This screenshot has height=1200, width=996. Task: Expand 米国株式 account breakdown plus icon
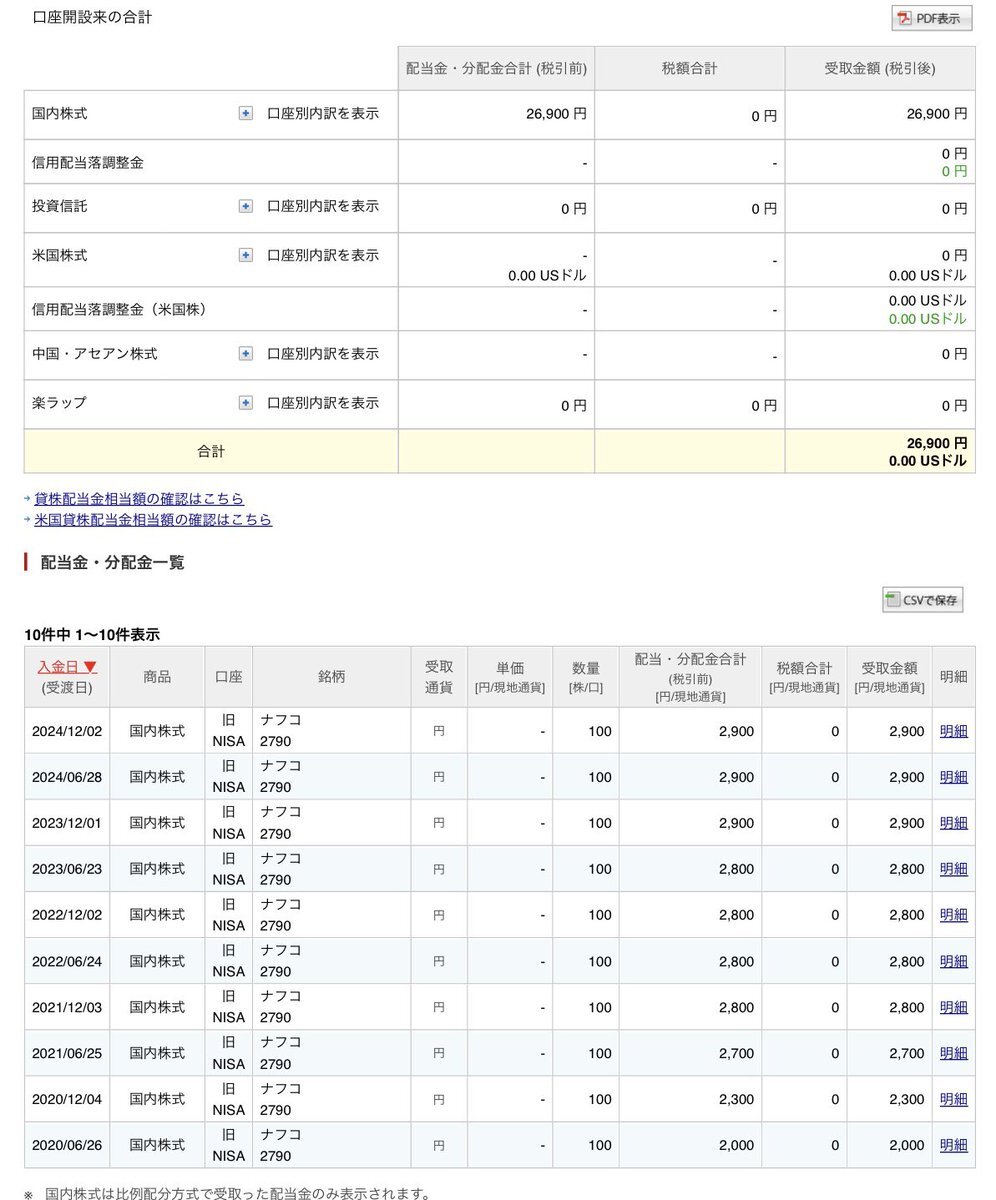pos(246,255)
